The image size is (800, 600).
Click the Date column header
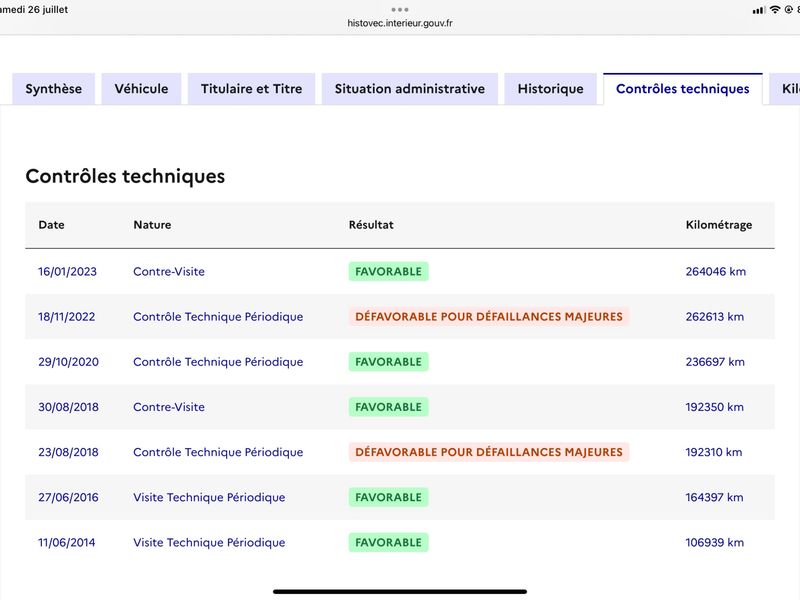(52, 225)
